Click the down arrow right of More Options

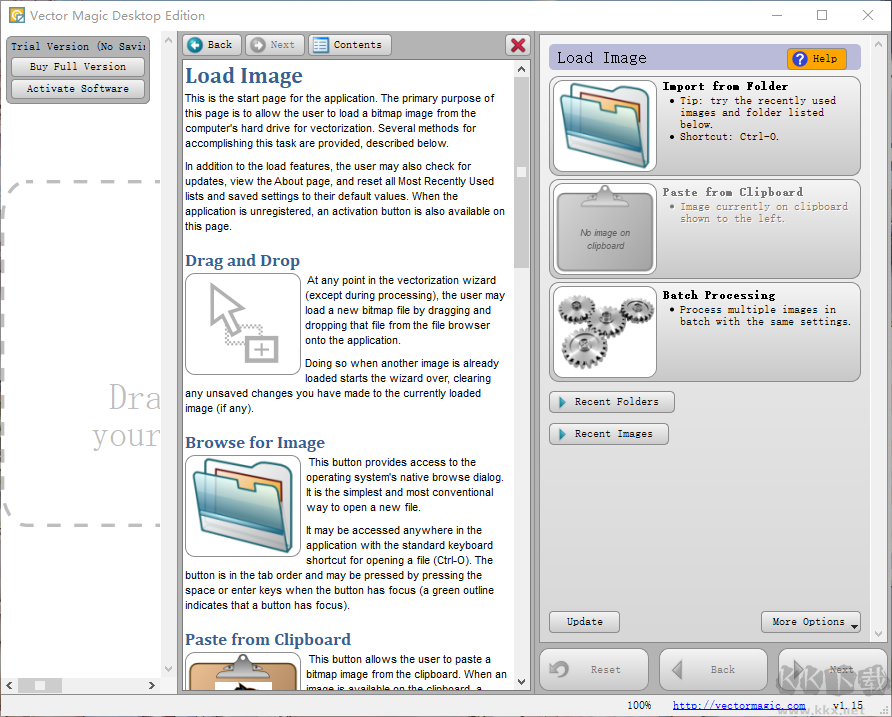(x=878, y=633)
